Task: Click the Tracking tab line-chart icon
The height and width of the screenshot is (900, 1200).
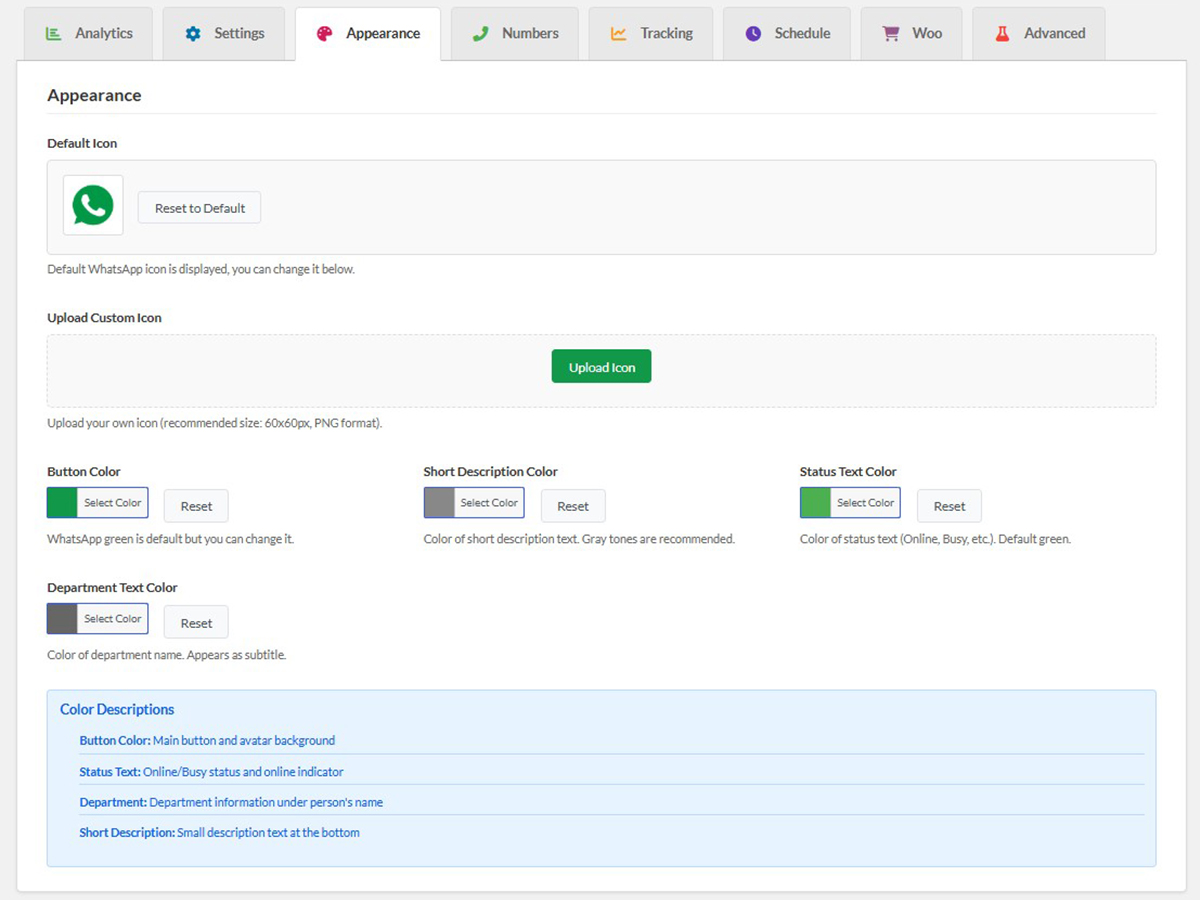Action: (619, 33)
